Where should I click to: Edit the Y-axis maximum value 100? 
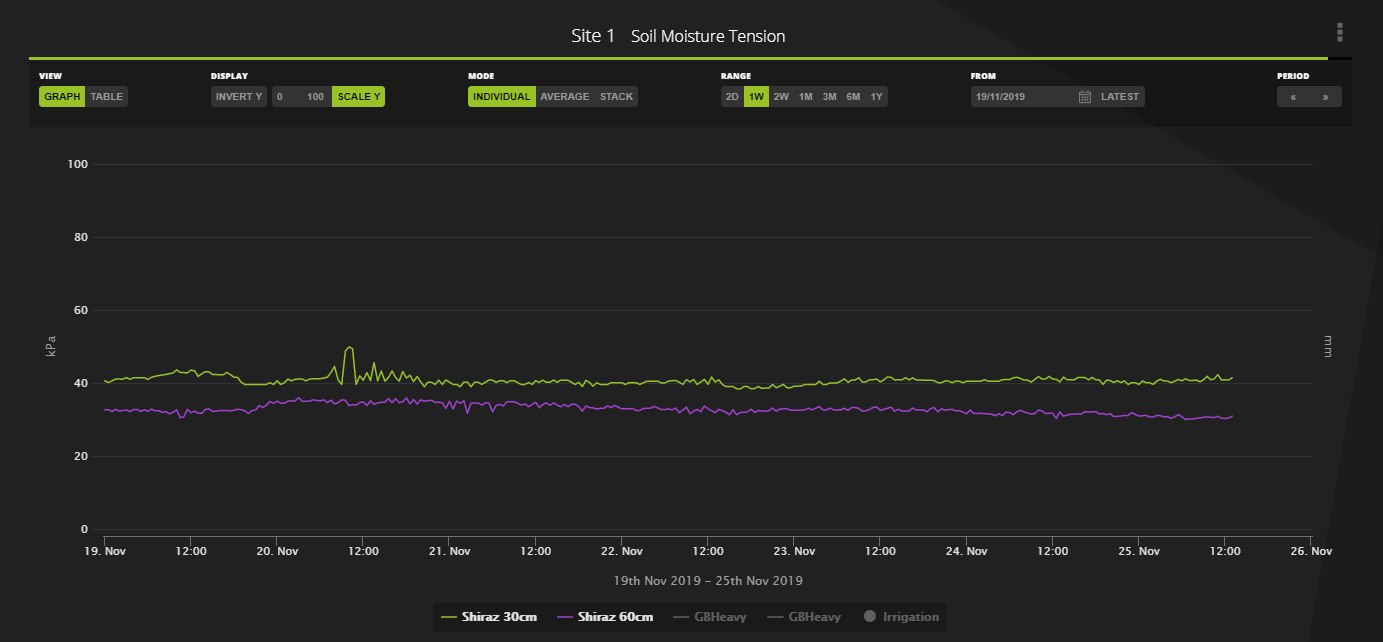[x=315, y=97]
